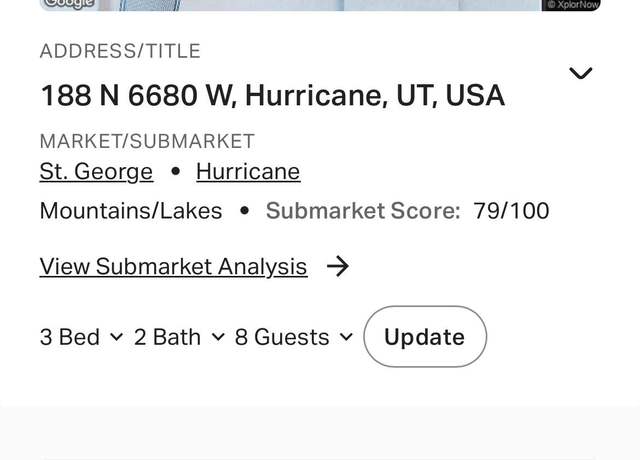
Task: Click the chevron next to 8 Guests
Action: click(x=346, y=337)
